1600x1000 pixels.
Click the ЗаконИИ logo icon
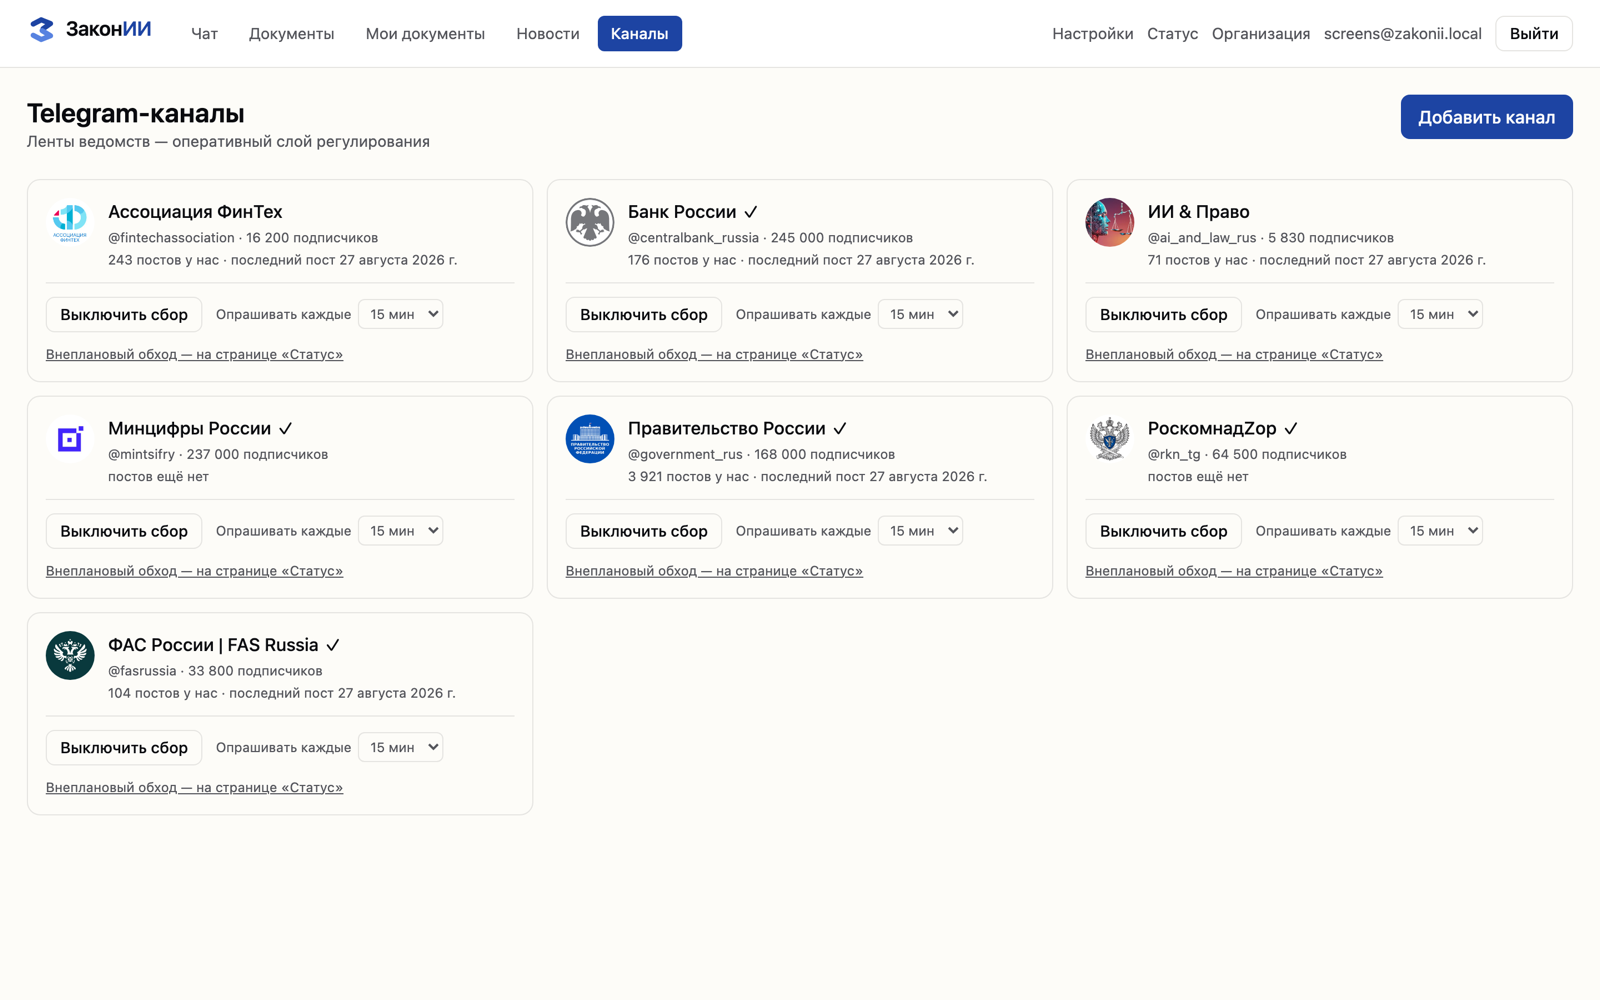coord(41,30)
